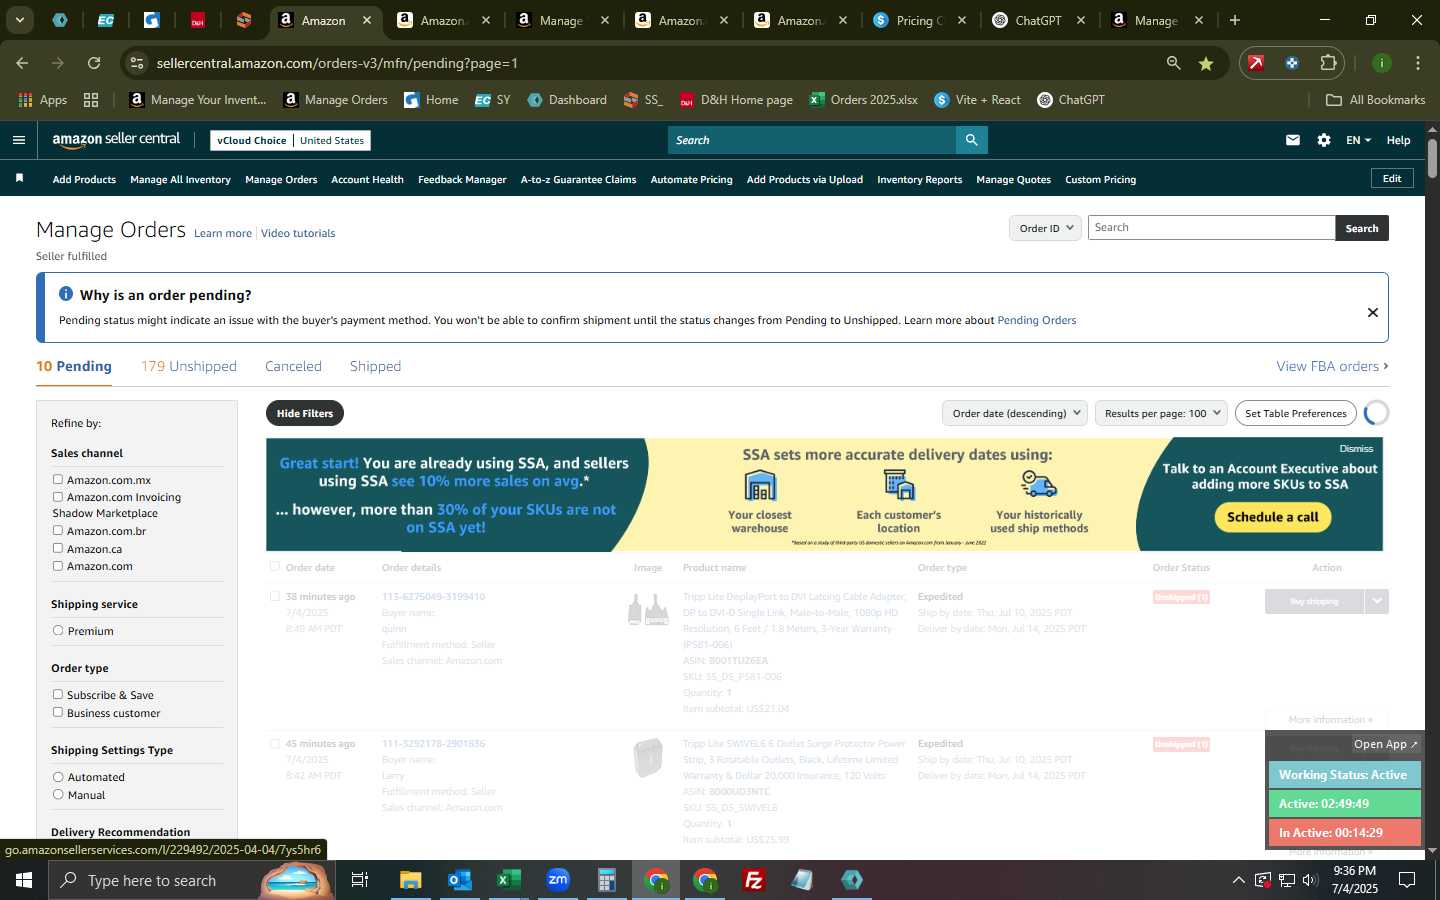Select the Manual shipping settings type
Viewport: 1440px width, 900px height.
(x=58, y=795)
